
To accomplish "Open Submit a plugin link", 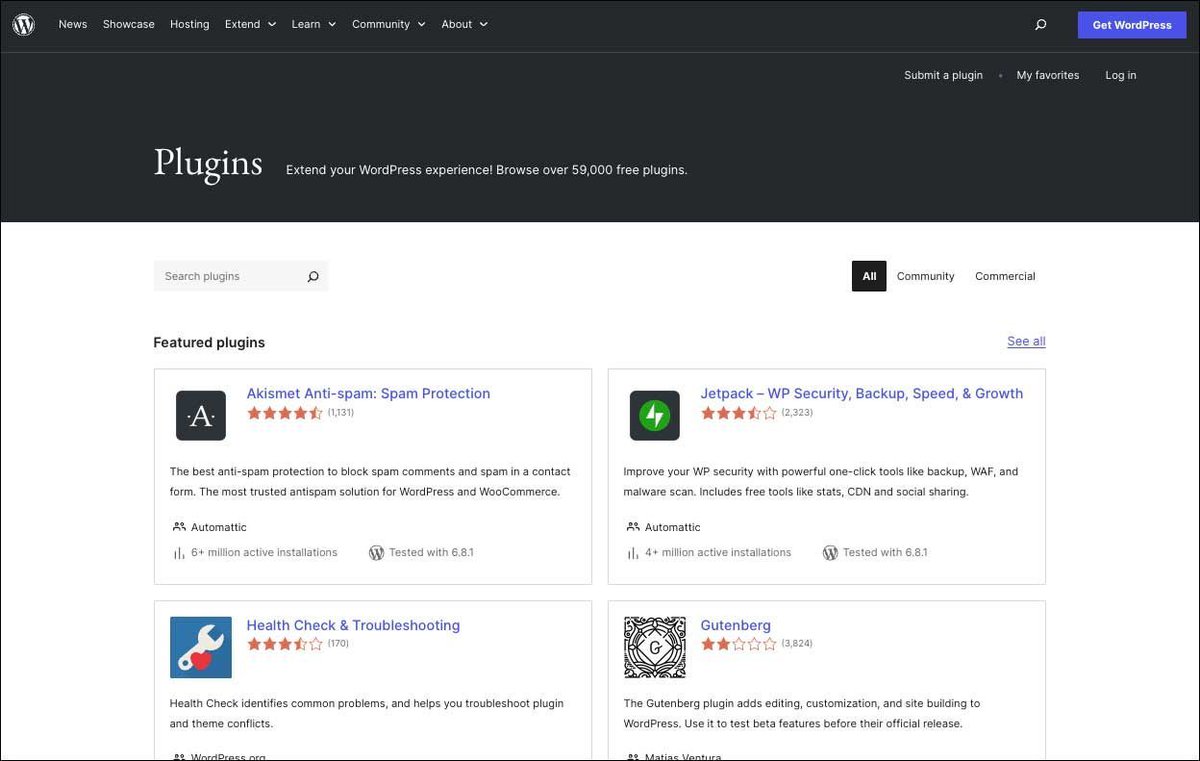I will pyautogui.click(x=943, y=76).
